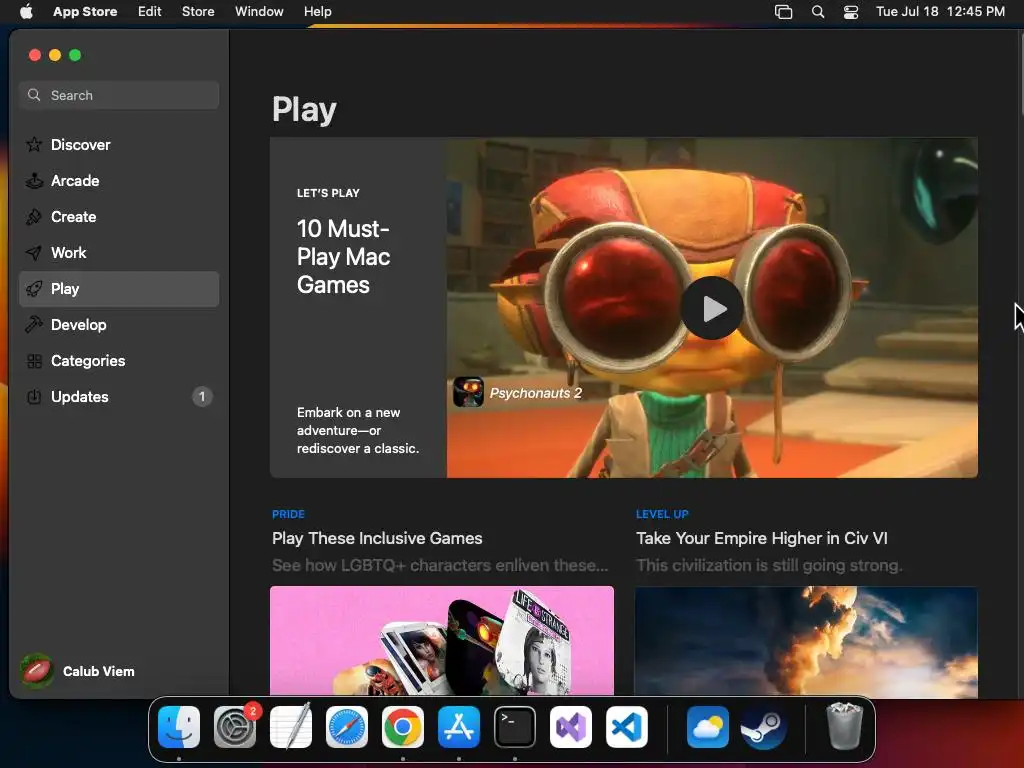Open the Apple menu

click(x=26, y=12)
